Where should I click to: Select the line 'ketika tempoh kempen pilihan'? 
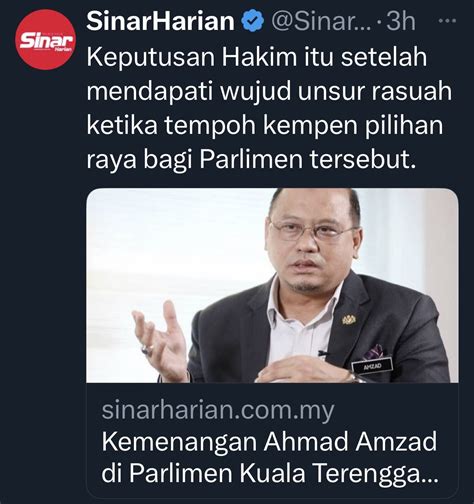(x=265, y=126)
